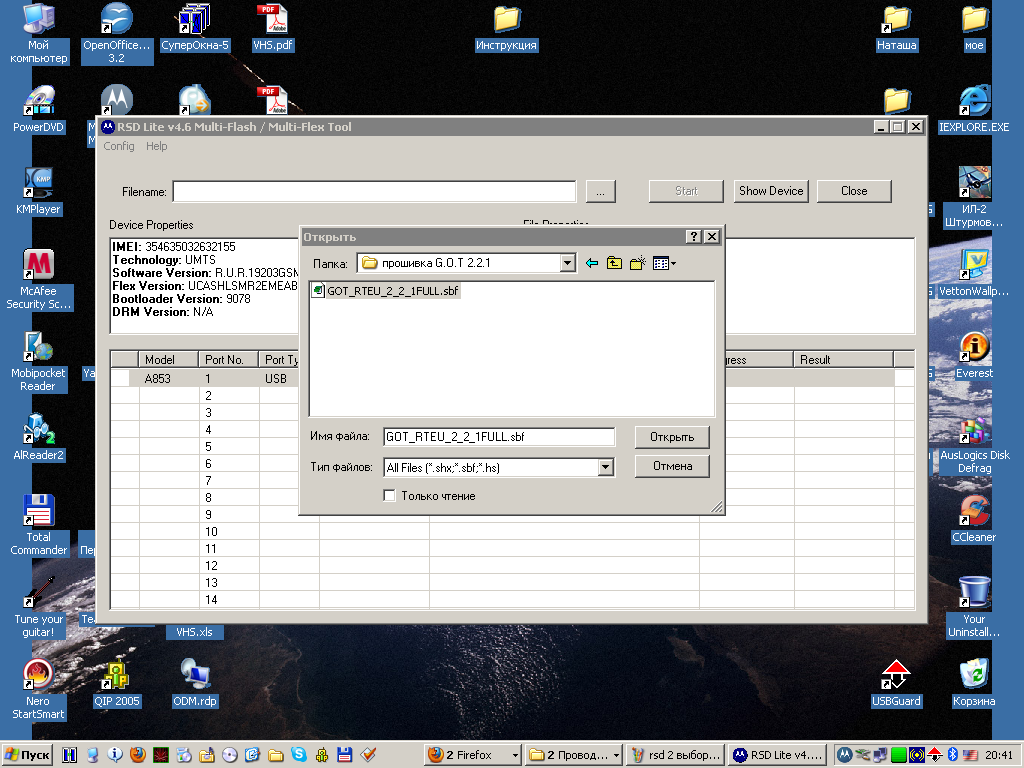The image size is (1024, 768).
Task: Click the Открыть button to open file
Action: pyautogui.click(x=672, y=437)
